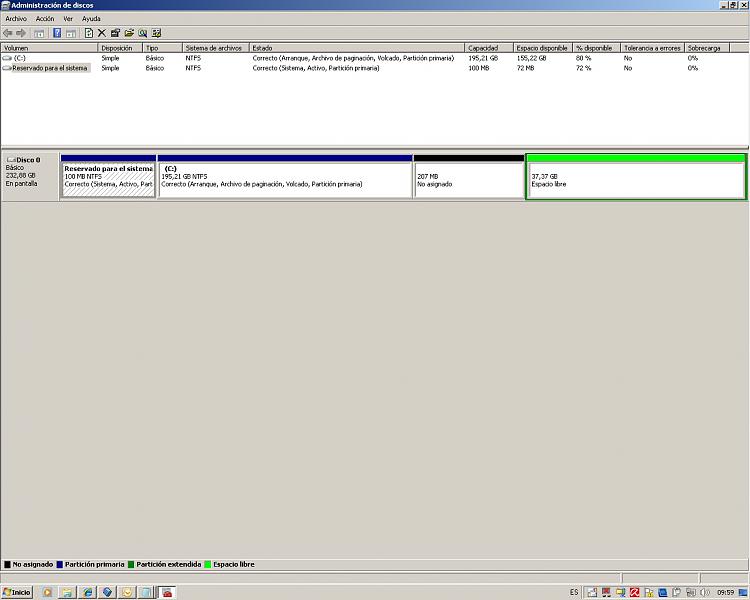Click the dark green 'Partición extendida' legend swatch
Viewport: 750px width, 600px height.
tap(131, 564)
